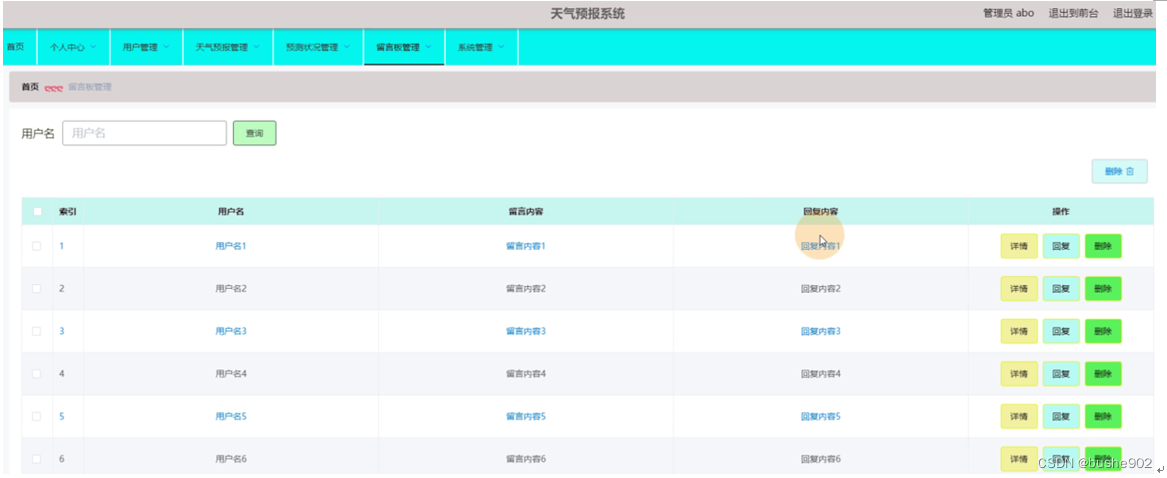Expand the 留言板管理 menu
This screenshot has width=1167, height=478.
(404, 47)
